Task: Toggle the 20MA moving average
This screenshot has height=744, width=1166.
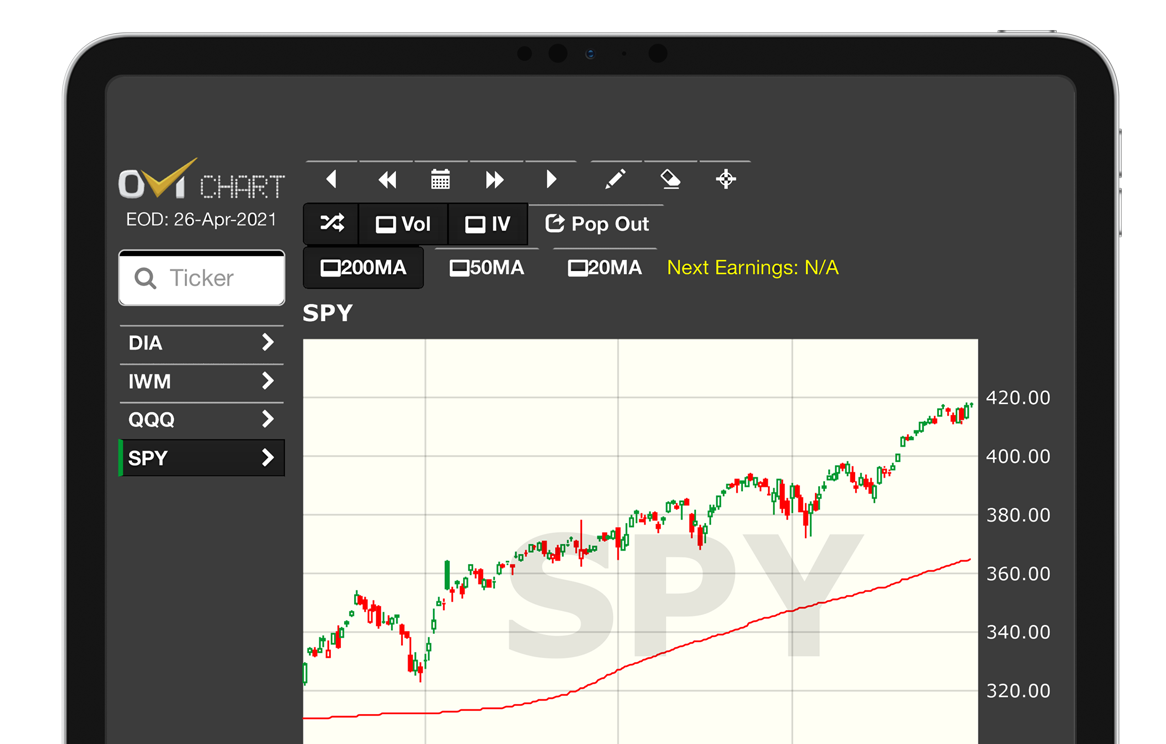Action: coord(605,268)
